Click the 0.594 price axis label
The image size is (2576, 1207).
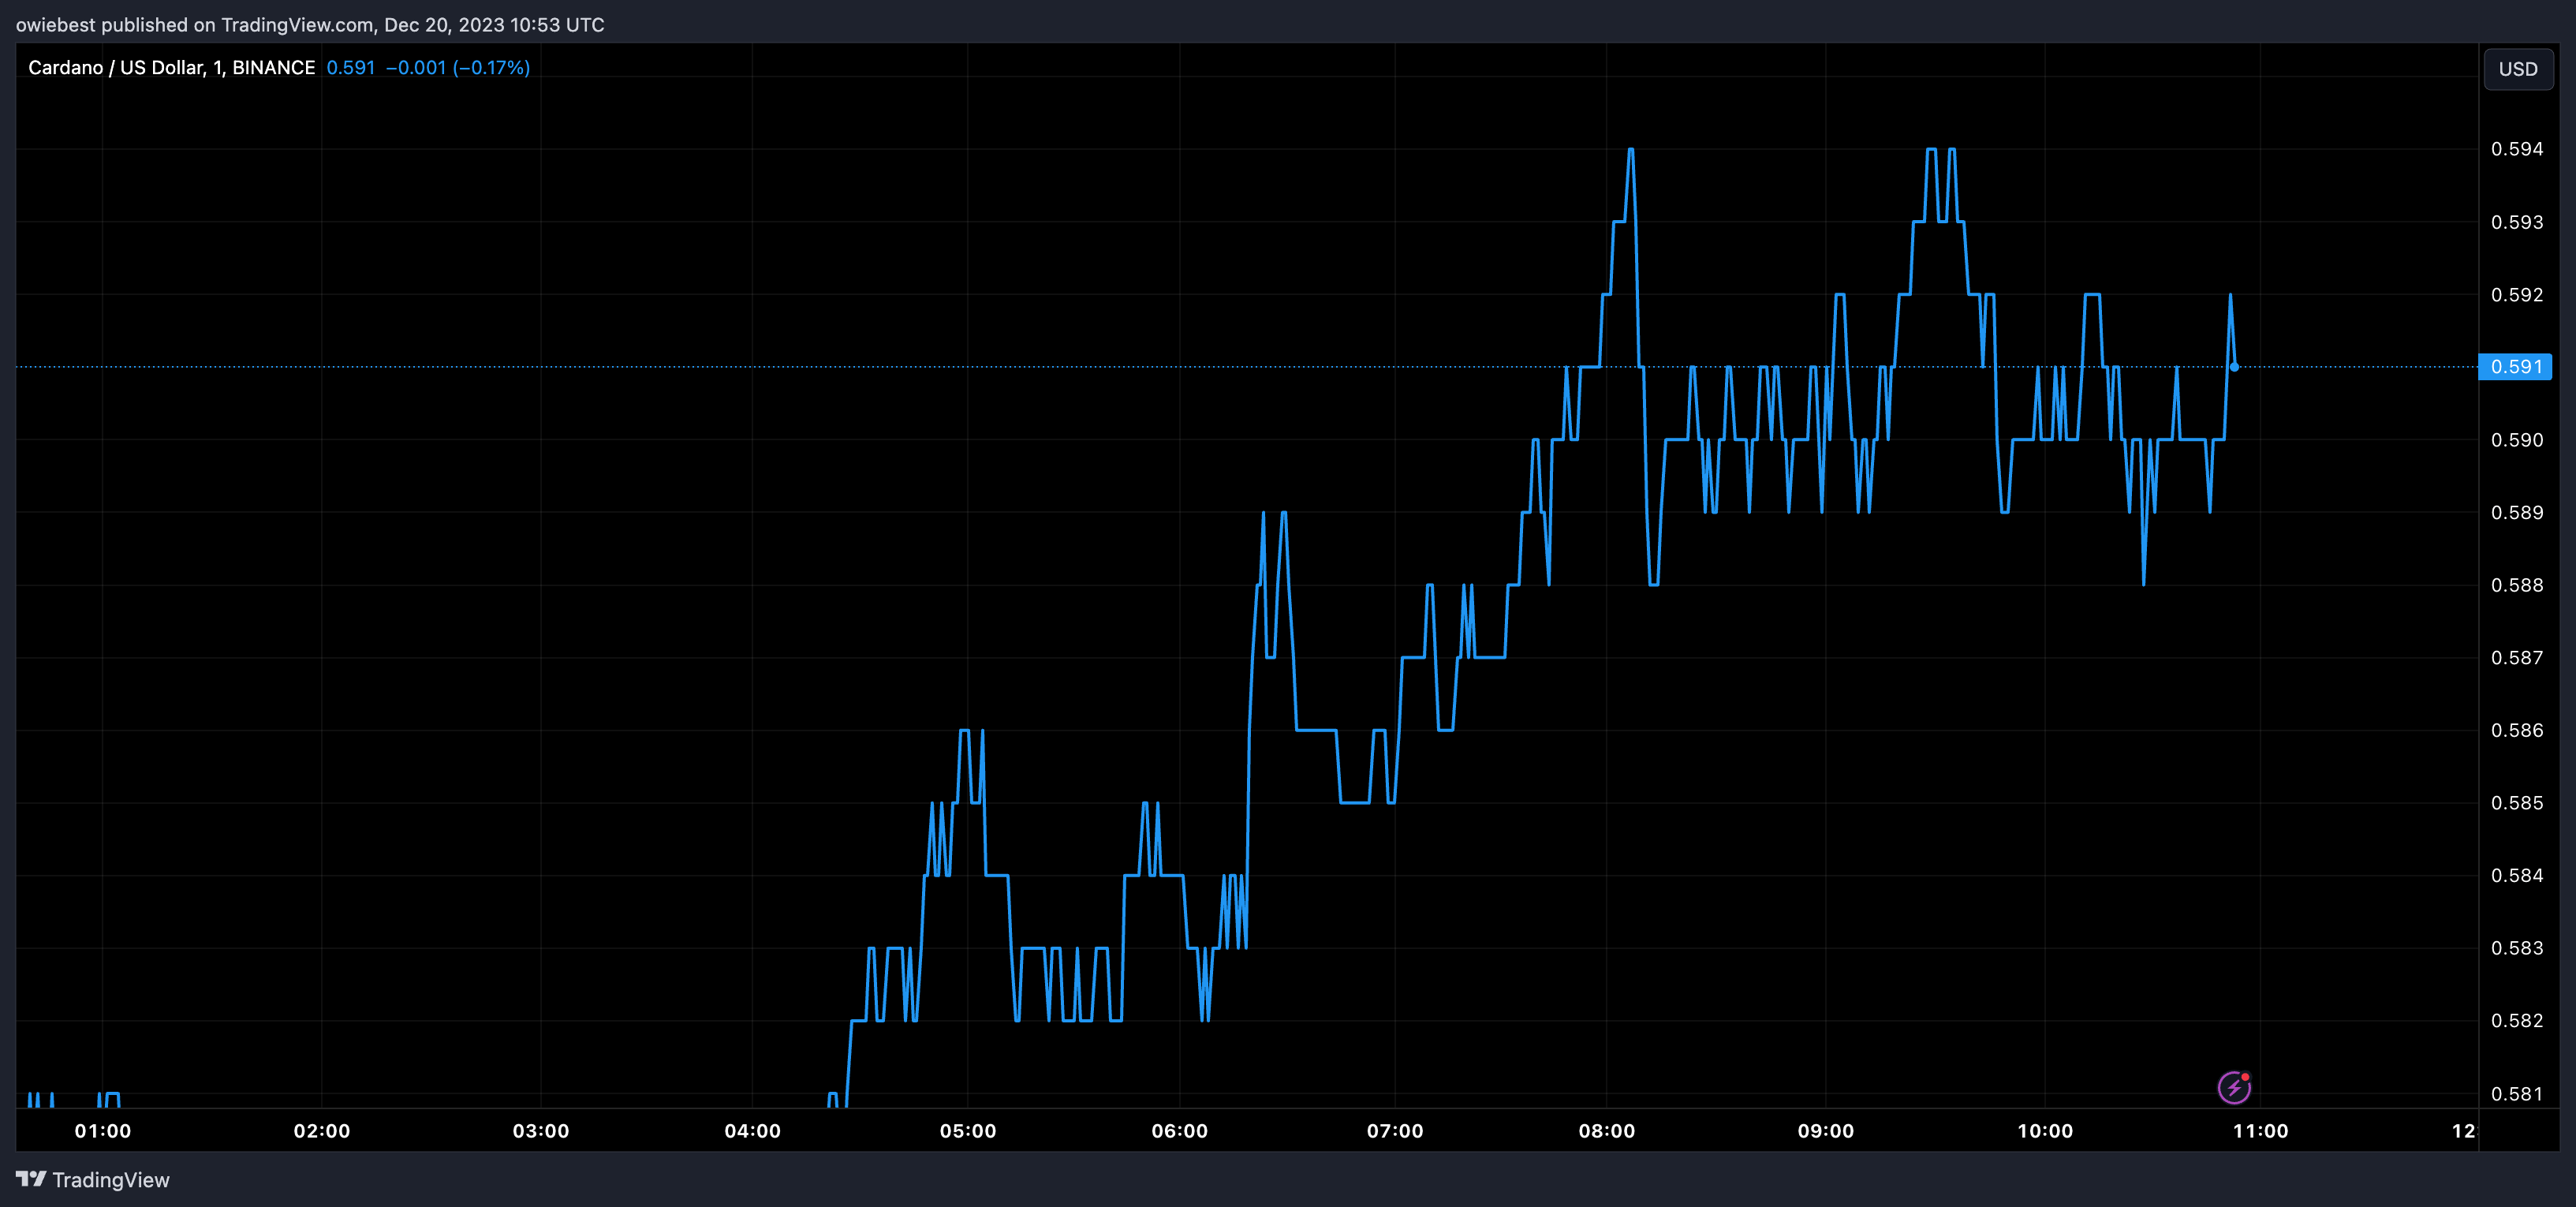coord(2517,149)
